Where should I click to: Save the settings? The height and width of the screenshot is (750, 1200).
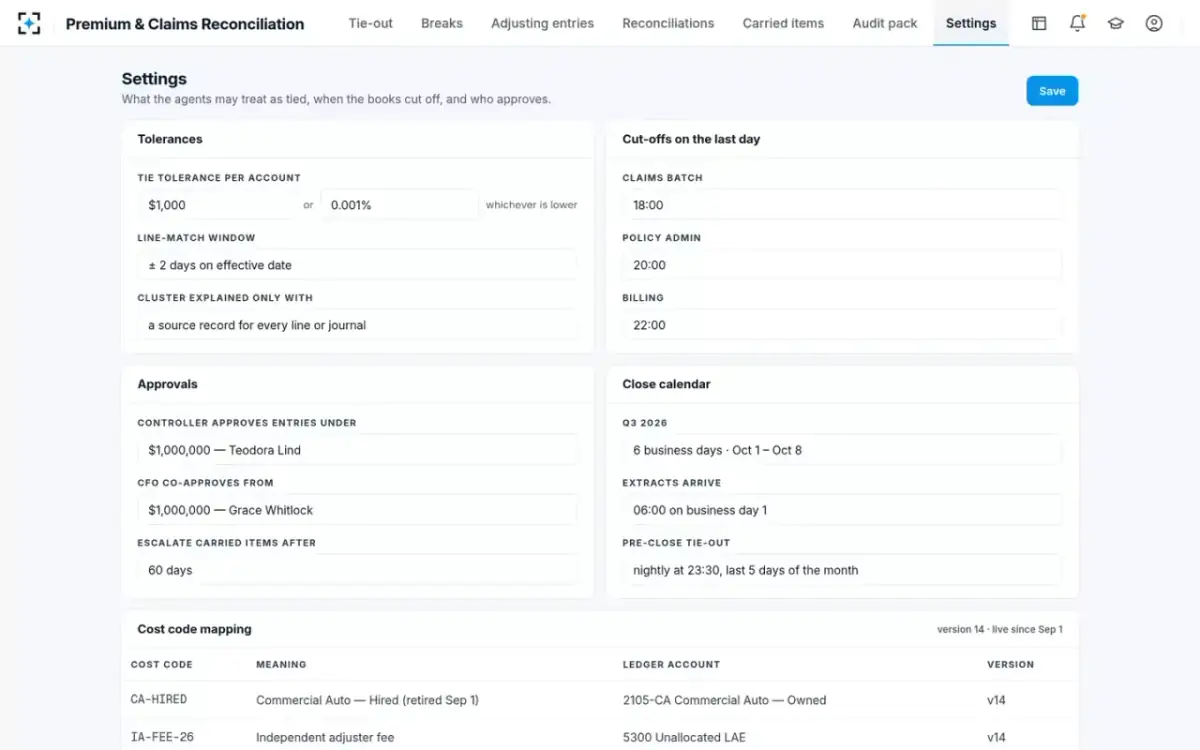pyautogui.click(x=1052, y=91)
